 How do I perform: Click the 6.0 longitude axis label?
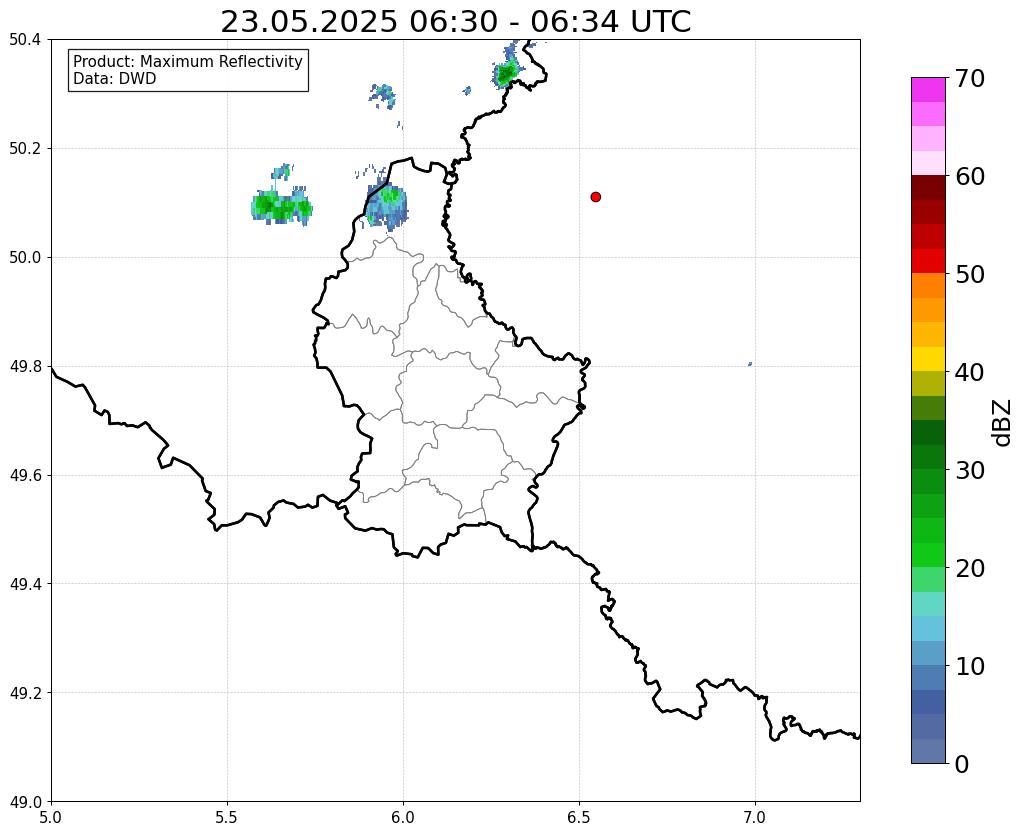coord(403,817)
